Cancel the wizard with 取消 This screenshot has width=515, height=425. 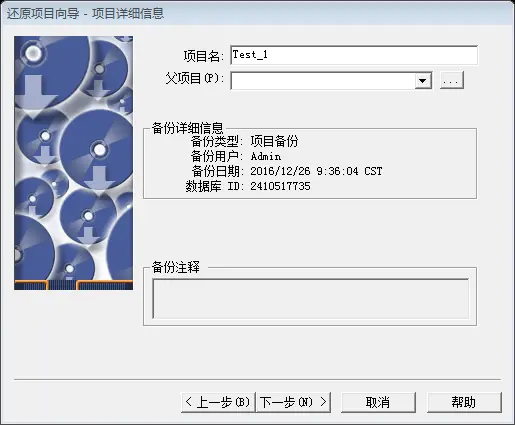(378, 402)
